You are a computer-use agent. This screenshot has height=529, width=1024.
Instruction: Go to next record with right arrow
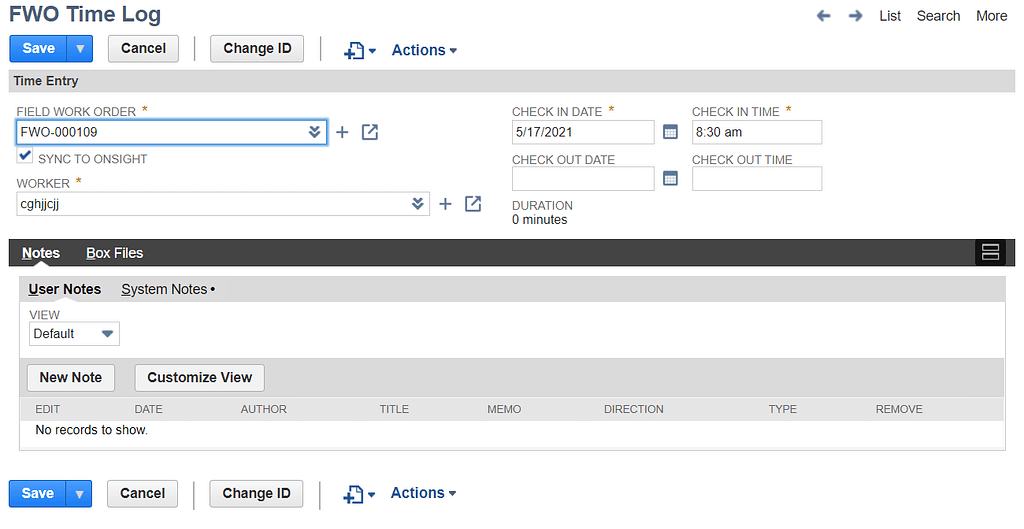tap(856, 16)
